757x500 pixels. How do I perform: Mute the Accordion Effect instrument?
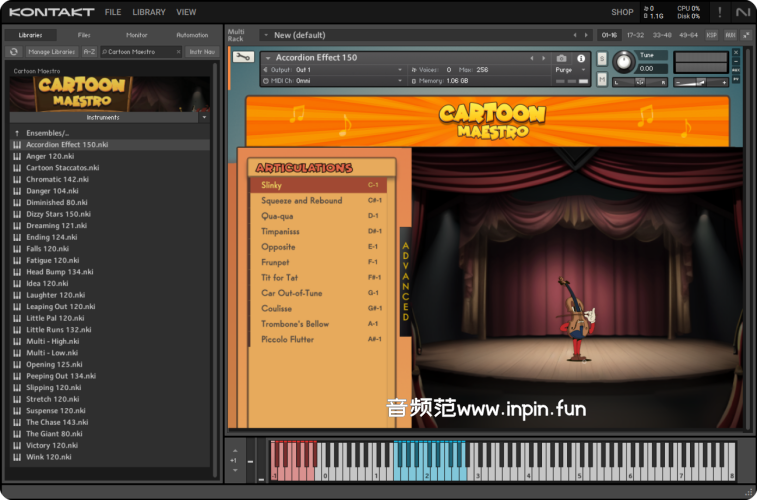click(x=601, y=80)
